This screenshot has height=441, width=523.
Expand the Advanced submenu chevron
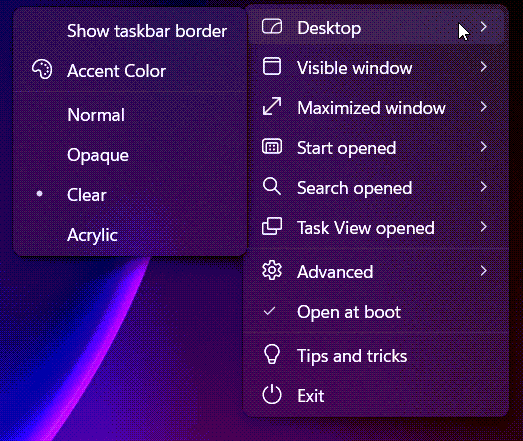[x=484, y=271]
